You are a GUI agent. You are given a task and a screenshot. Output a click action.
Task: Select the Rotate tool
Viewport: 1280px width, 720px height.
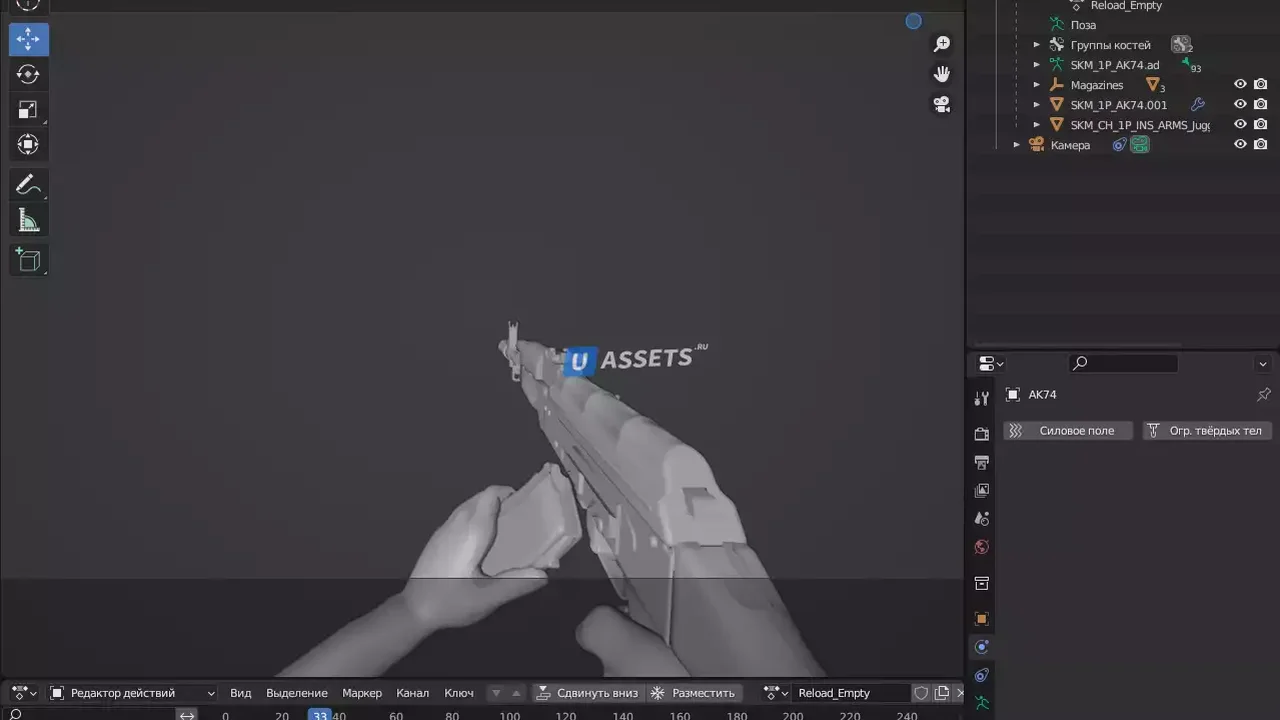pos(28,74)
